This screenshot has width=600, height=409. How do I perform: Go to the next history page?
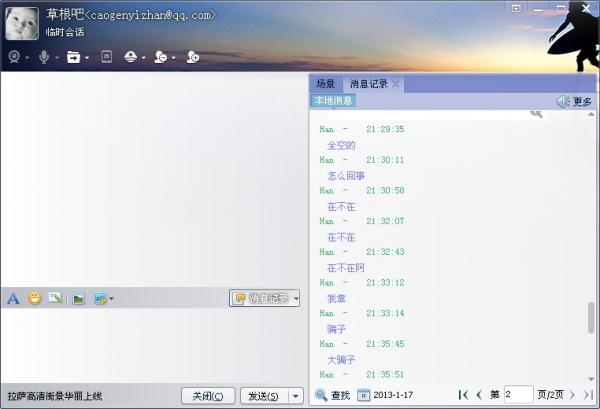[572, 395]
